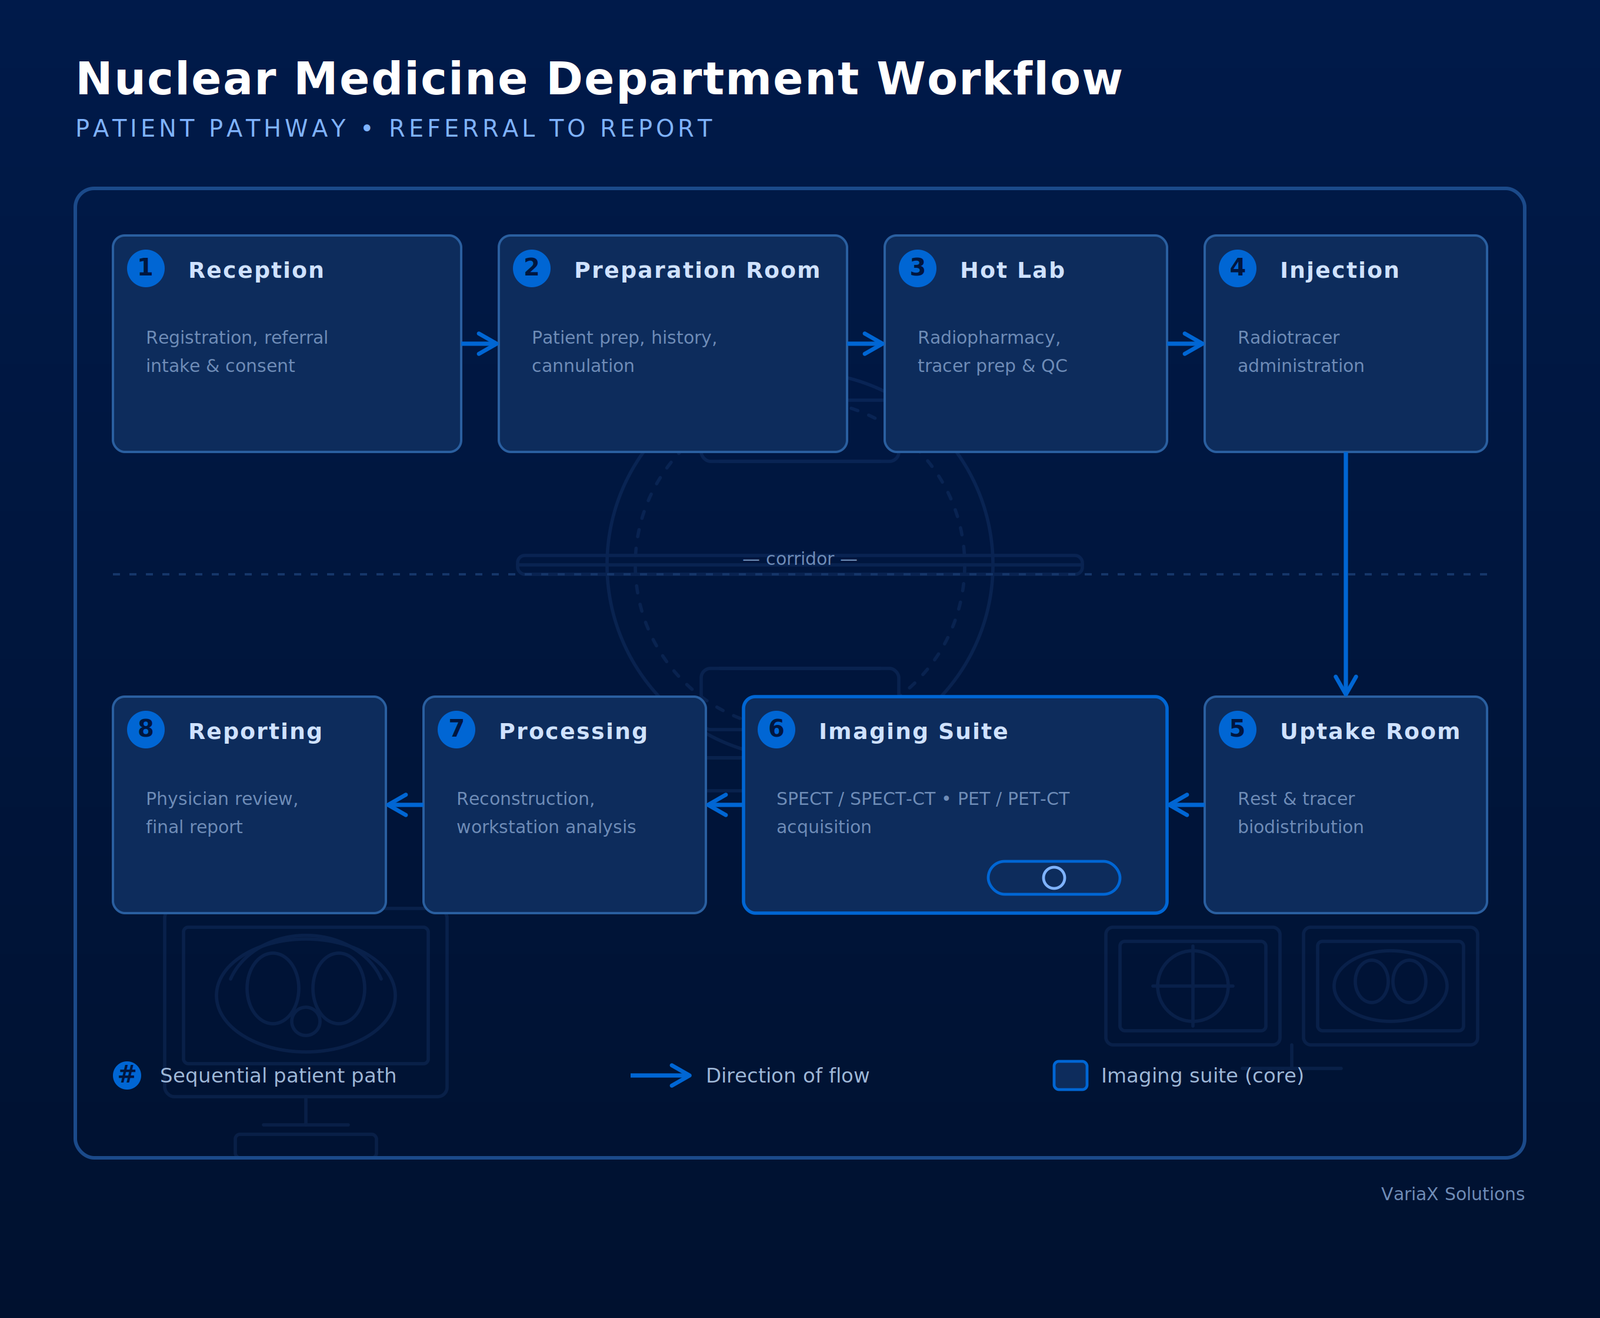Image resolution: width=1600 pixels, height=1318 pixels.
Task: Click the # legend icon for sequential path
Action: (x=127, y=1076)
